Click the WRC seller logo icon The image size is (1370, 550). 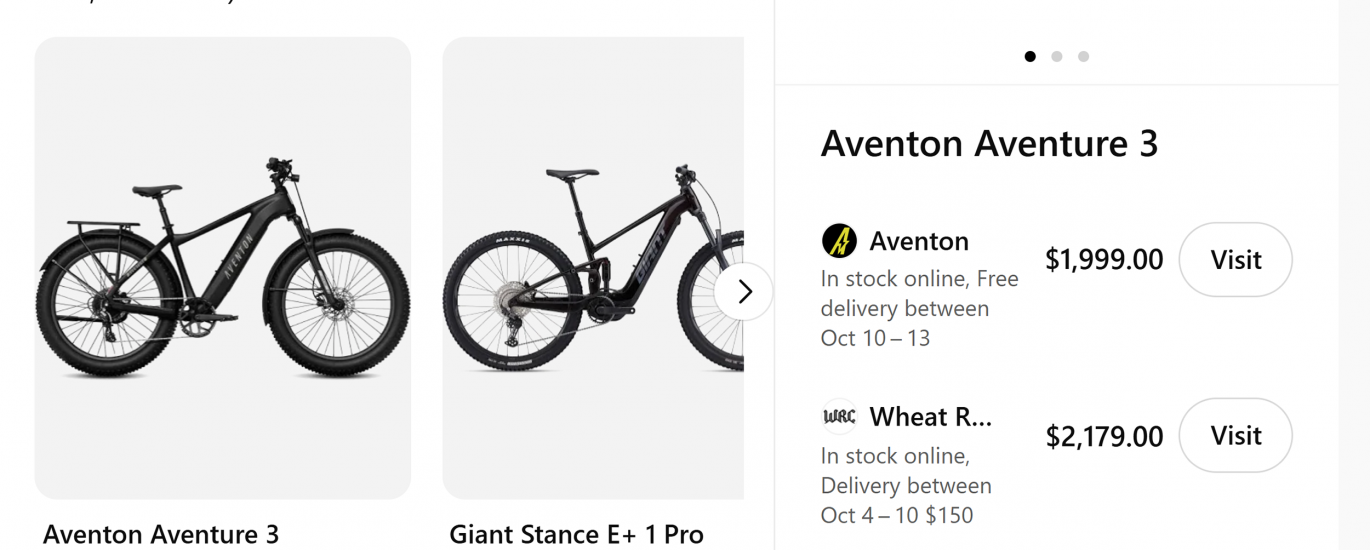[x=839, y=416]
